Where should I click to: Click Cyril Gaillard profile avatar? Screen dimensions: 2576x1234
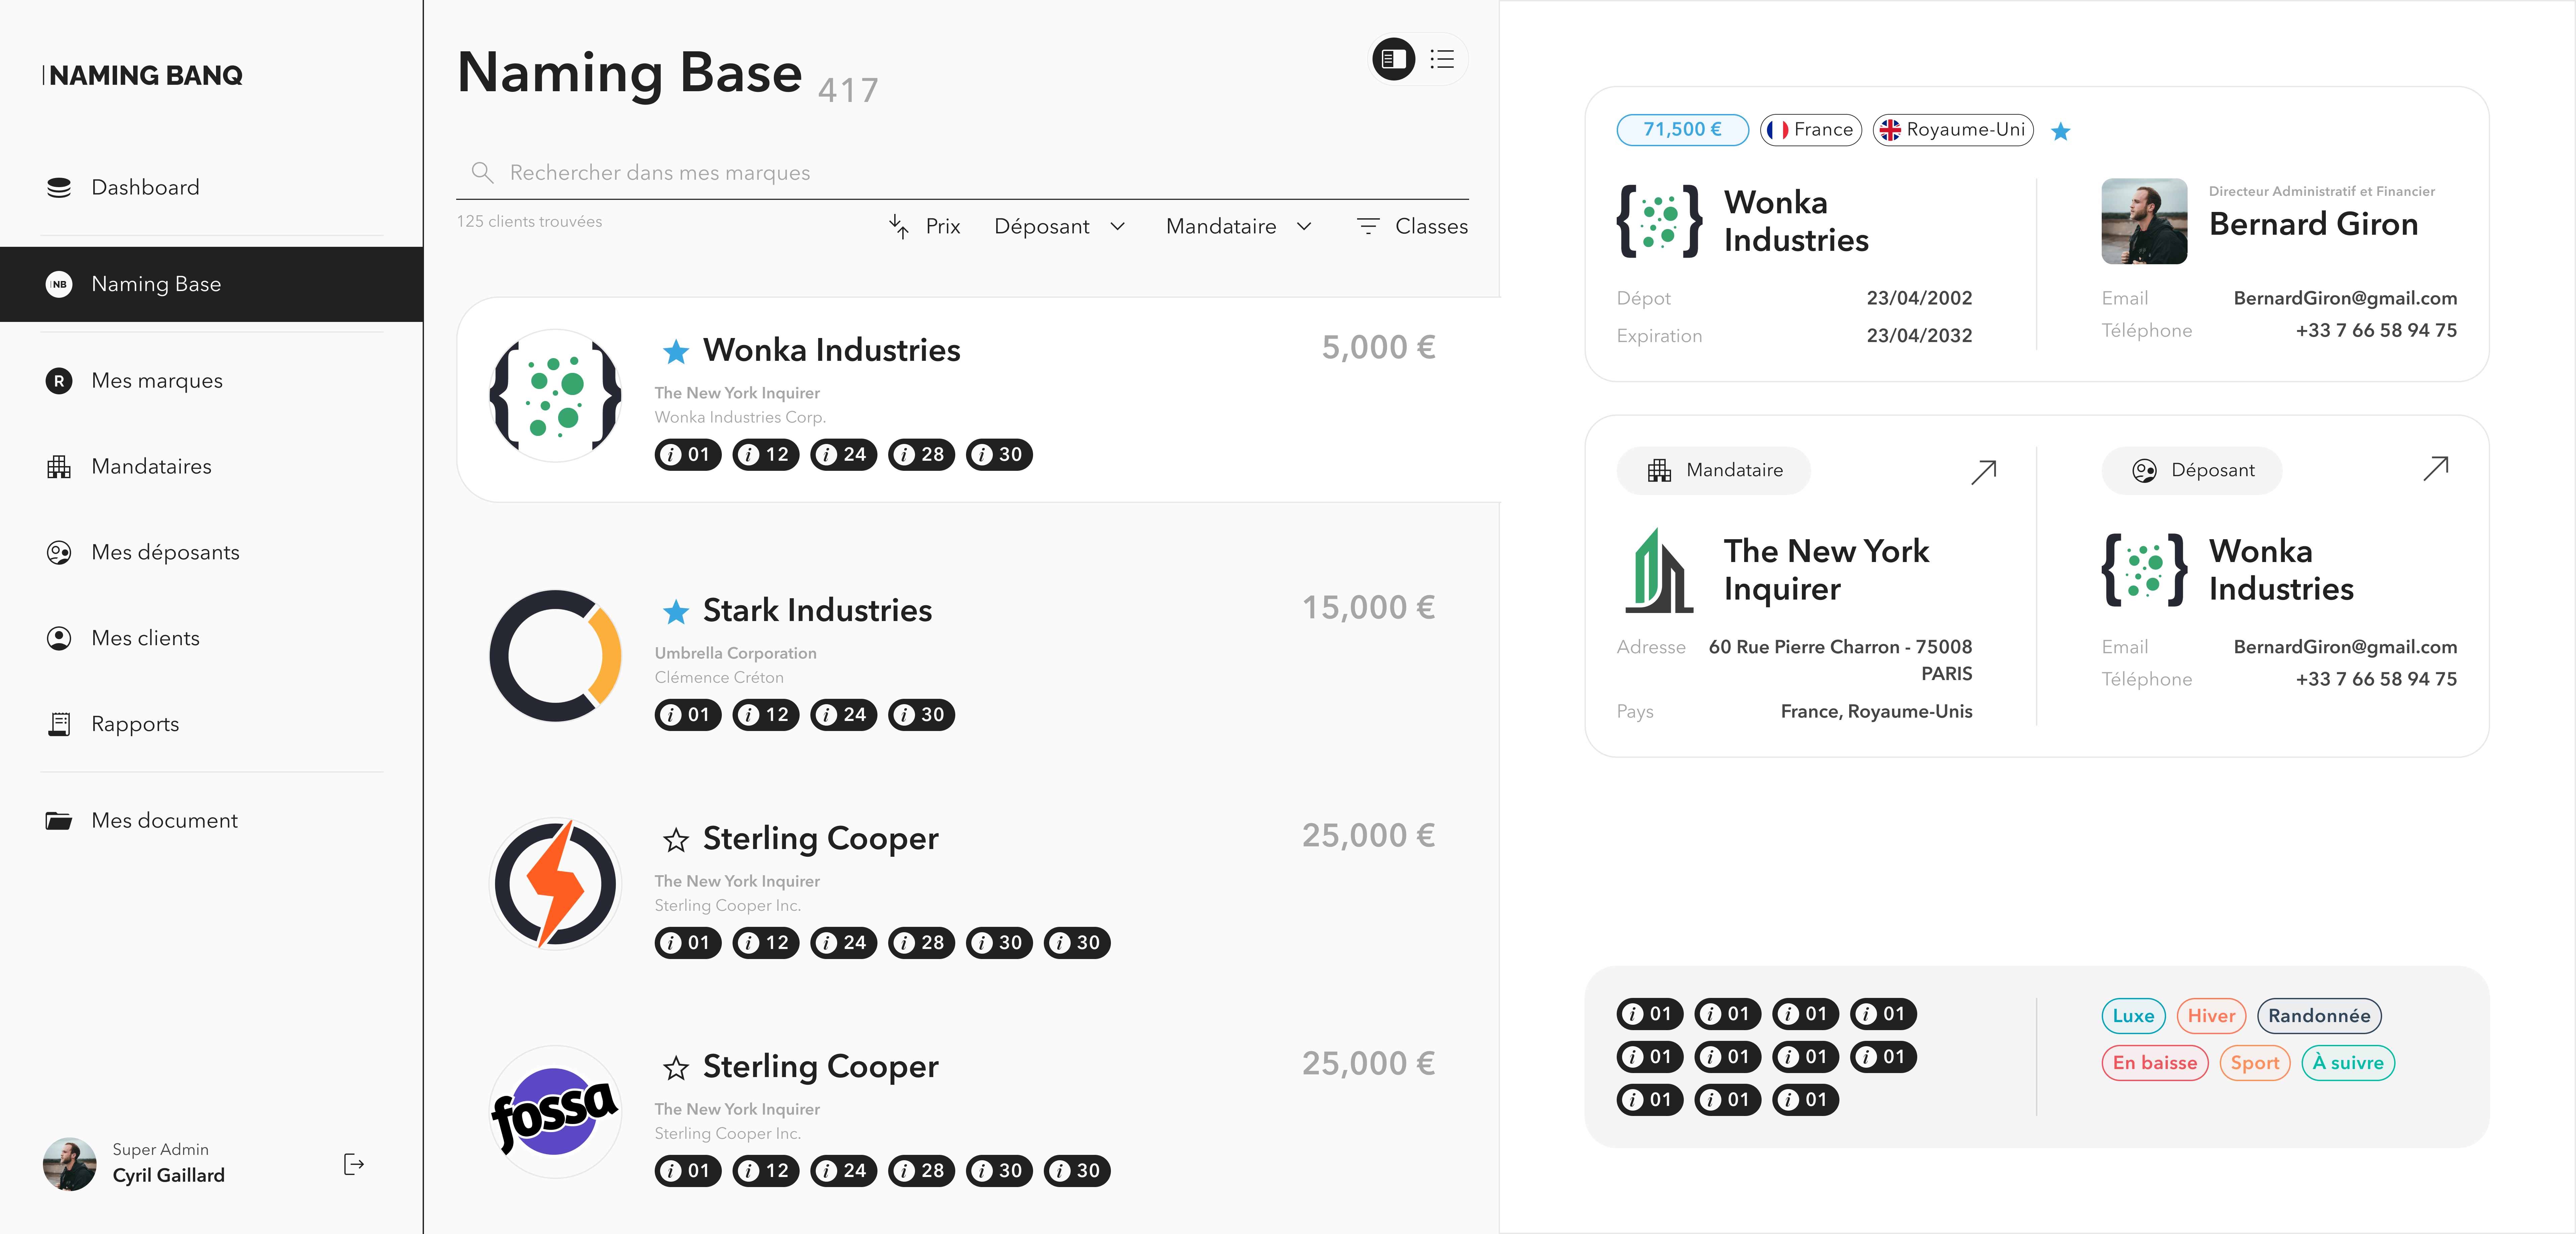[x=70, y=1164]
